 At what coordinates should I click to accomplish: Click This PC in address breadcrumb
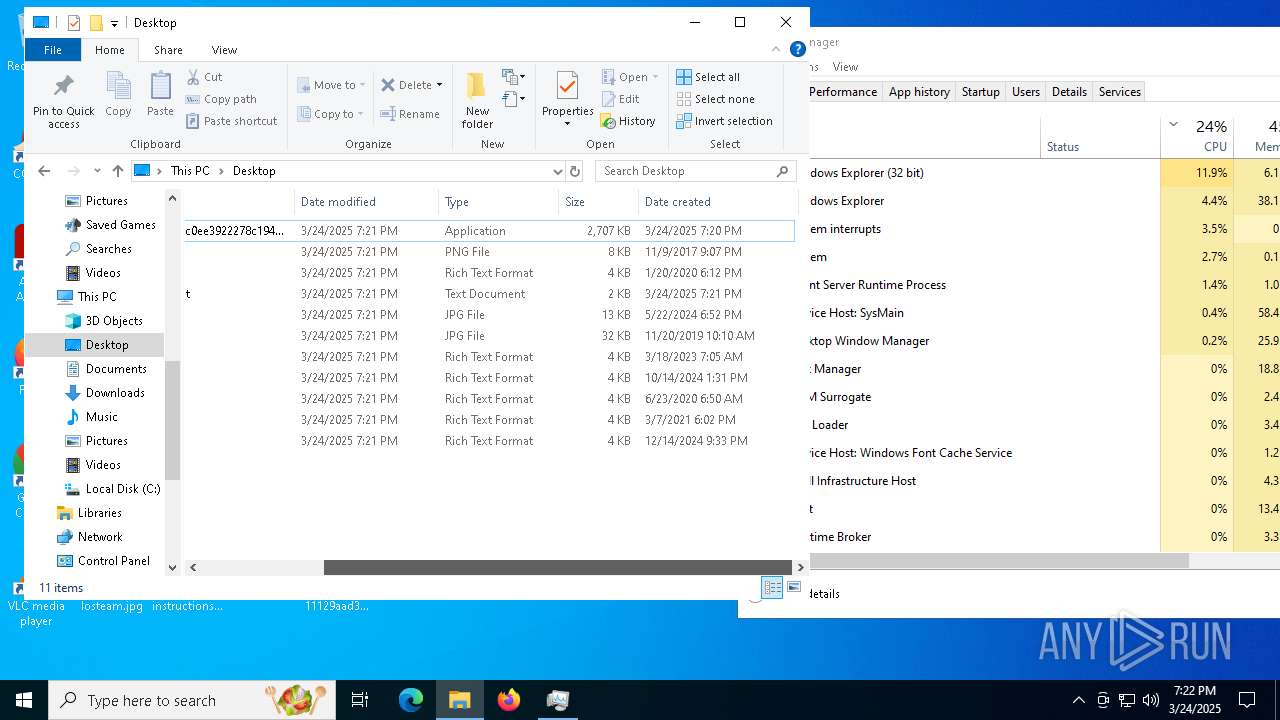[x=190, y=171]
